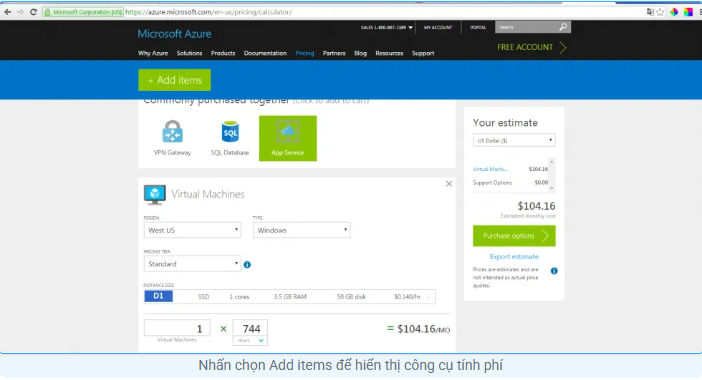This screenshot has width=702, height=380.
Task: Click the info icon beside Pricing Tier
Action: (x=247, y=265)
